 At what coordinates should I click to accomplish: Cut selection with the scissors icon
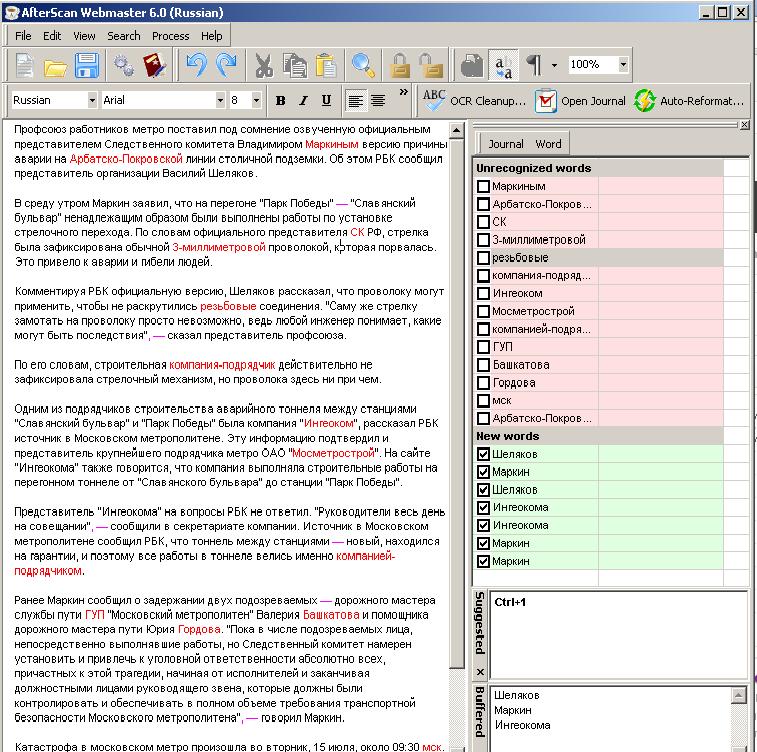(x=264, y=65)
